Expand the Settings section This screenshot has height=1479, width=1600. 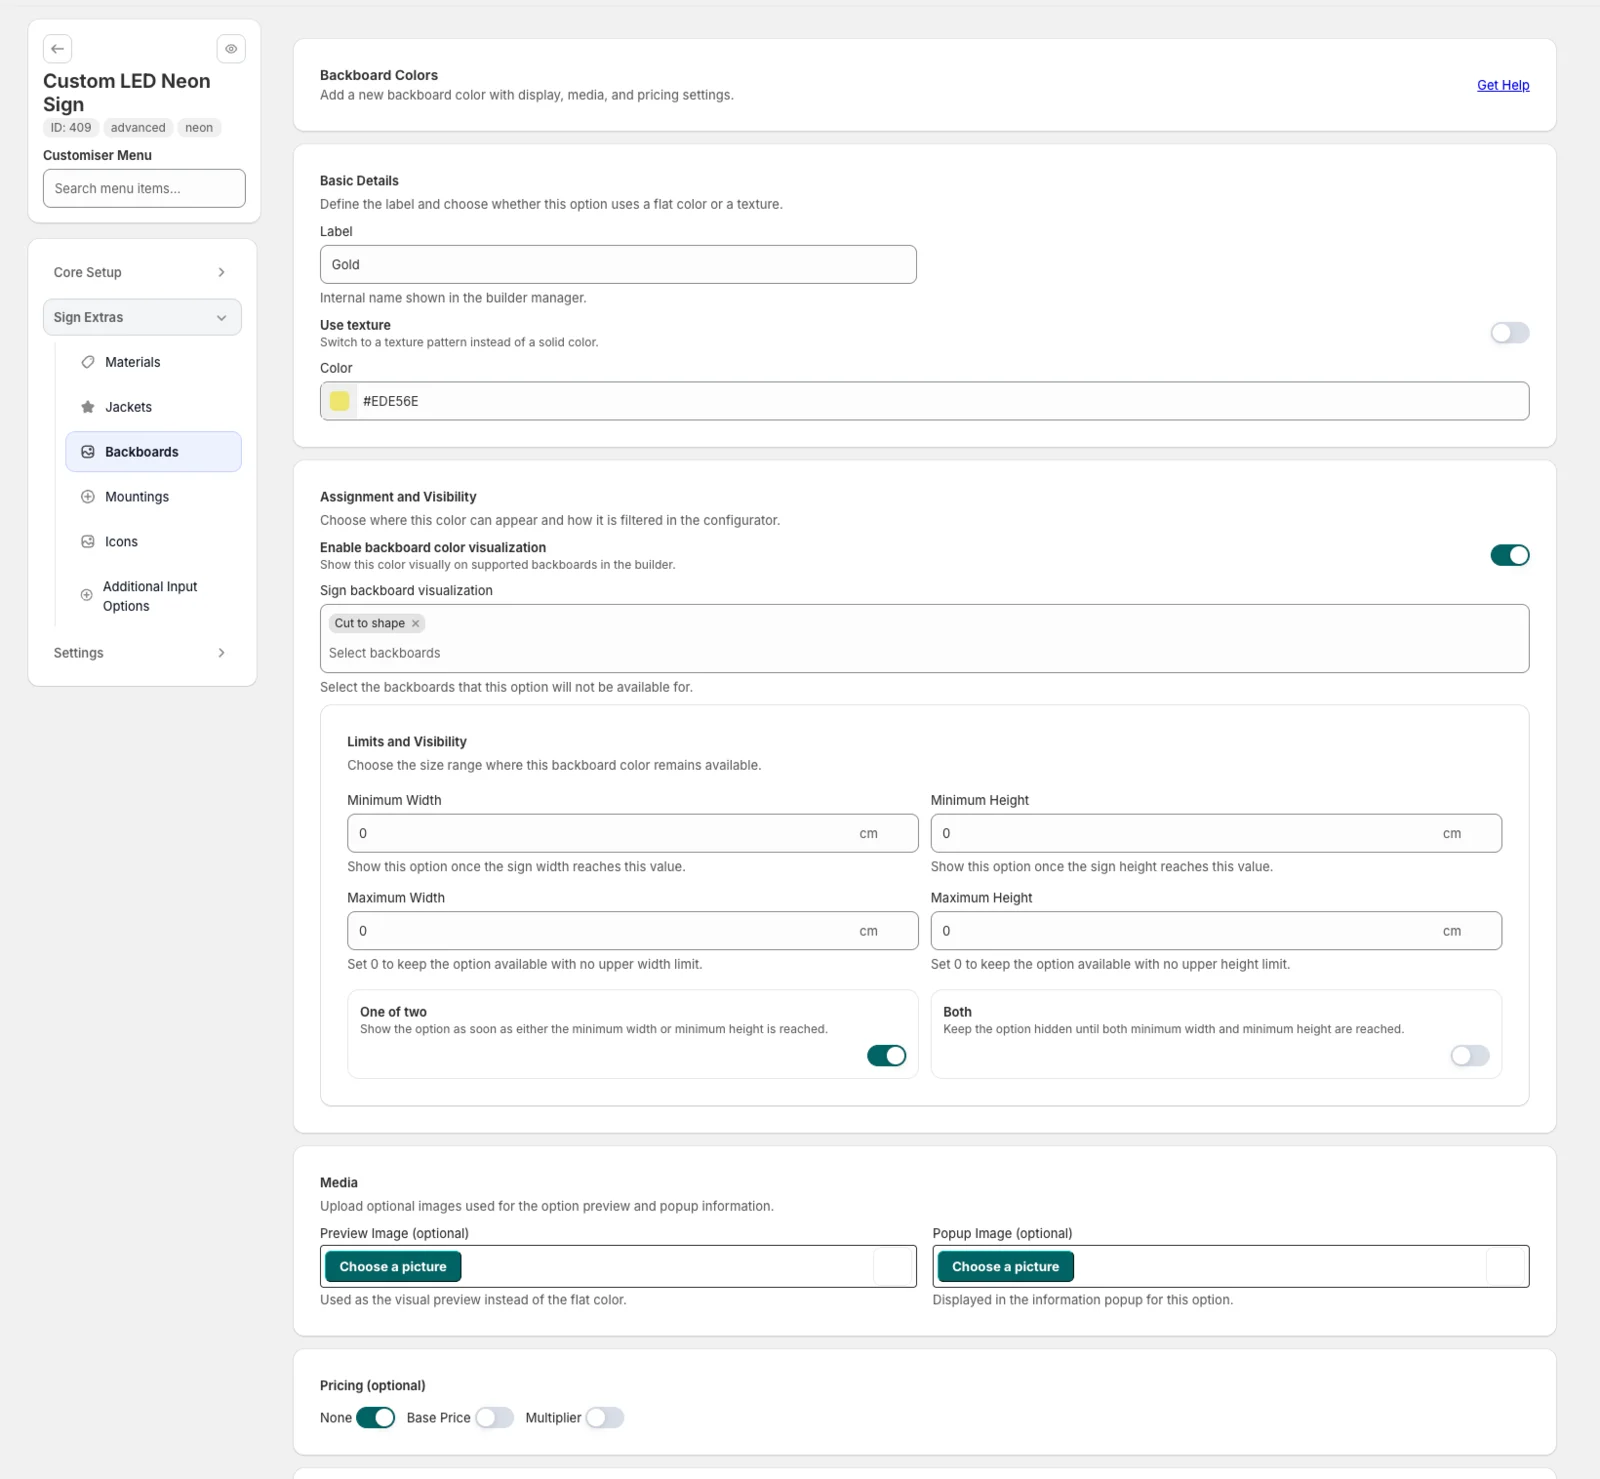point(142,653)
